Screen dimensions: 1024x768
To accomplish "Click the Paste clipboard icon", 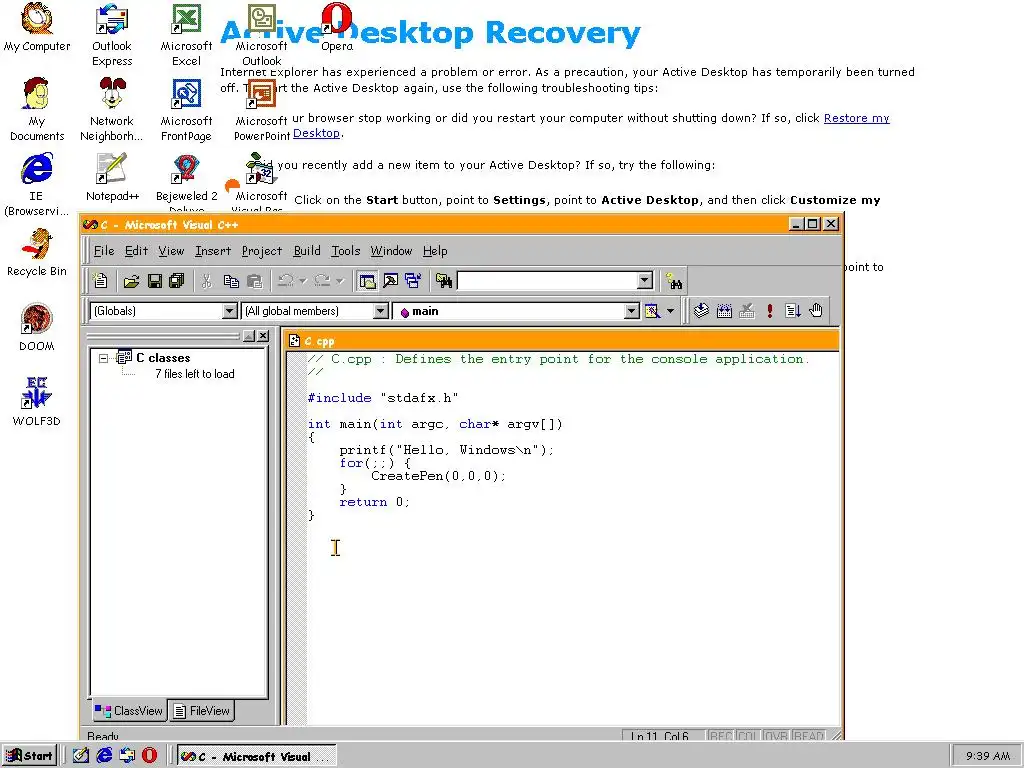I will [254, 281].
